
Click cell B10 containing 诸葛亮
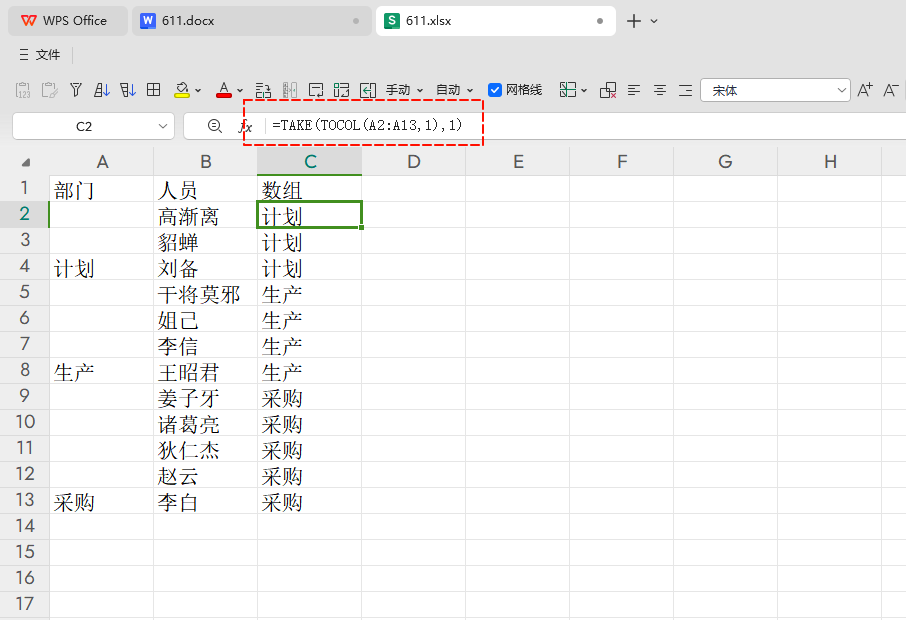tap(206, 423)
